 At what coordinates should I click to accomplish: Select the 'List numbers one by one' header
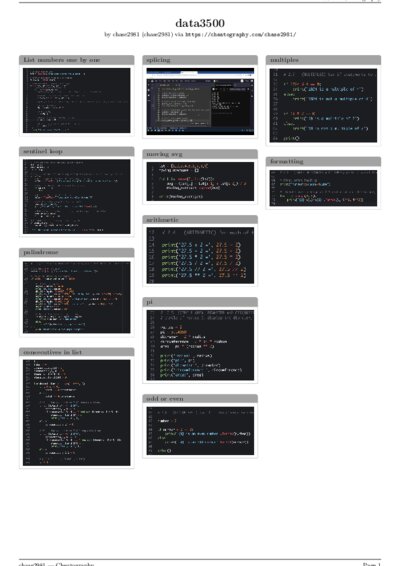tap(77, 60)
